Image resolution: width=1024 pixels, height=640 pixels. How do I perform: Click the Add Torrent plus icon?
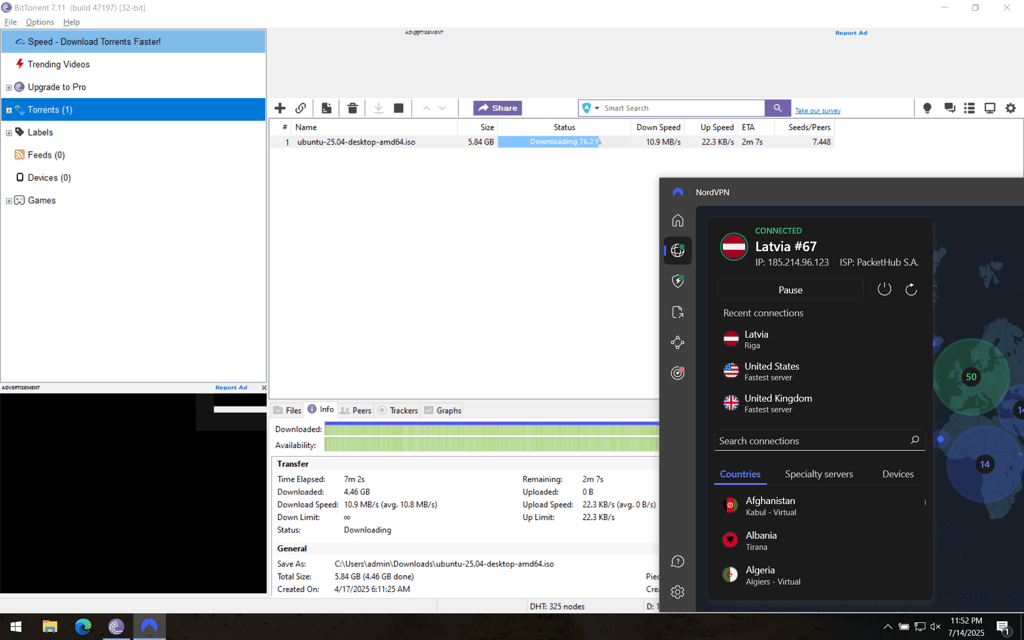(280, 108)
